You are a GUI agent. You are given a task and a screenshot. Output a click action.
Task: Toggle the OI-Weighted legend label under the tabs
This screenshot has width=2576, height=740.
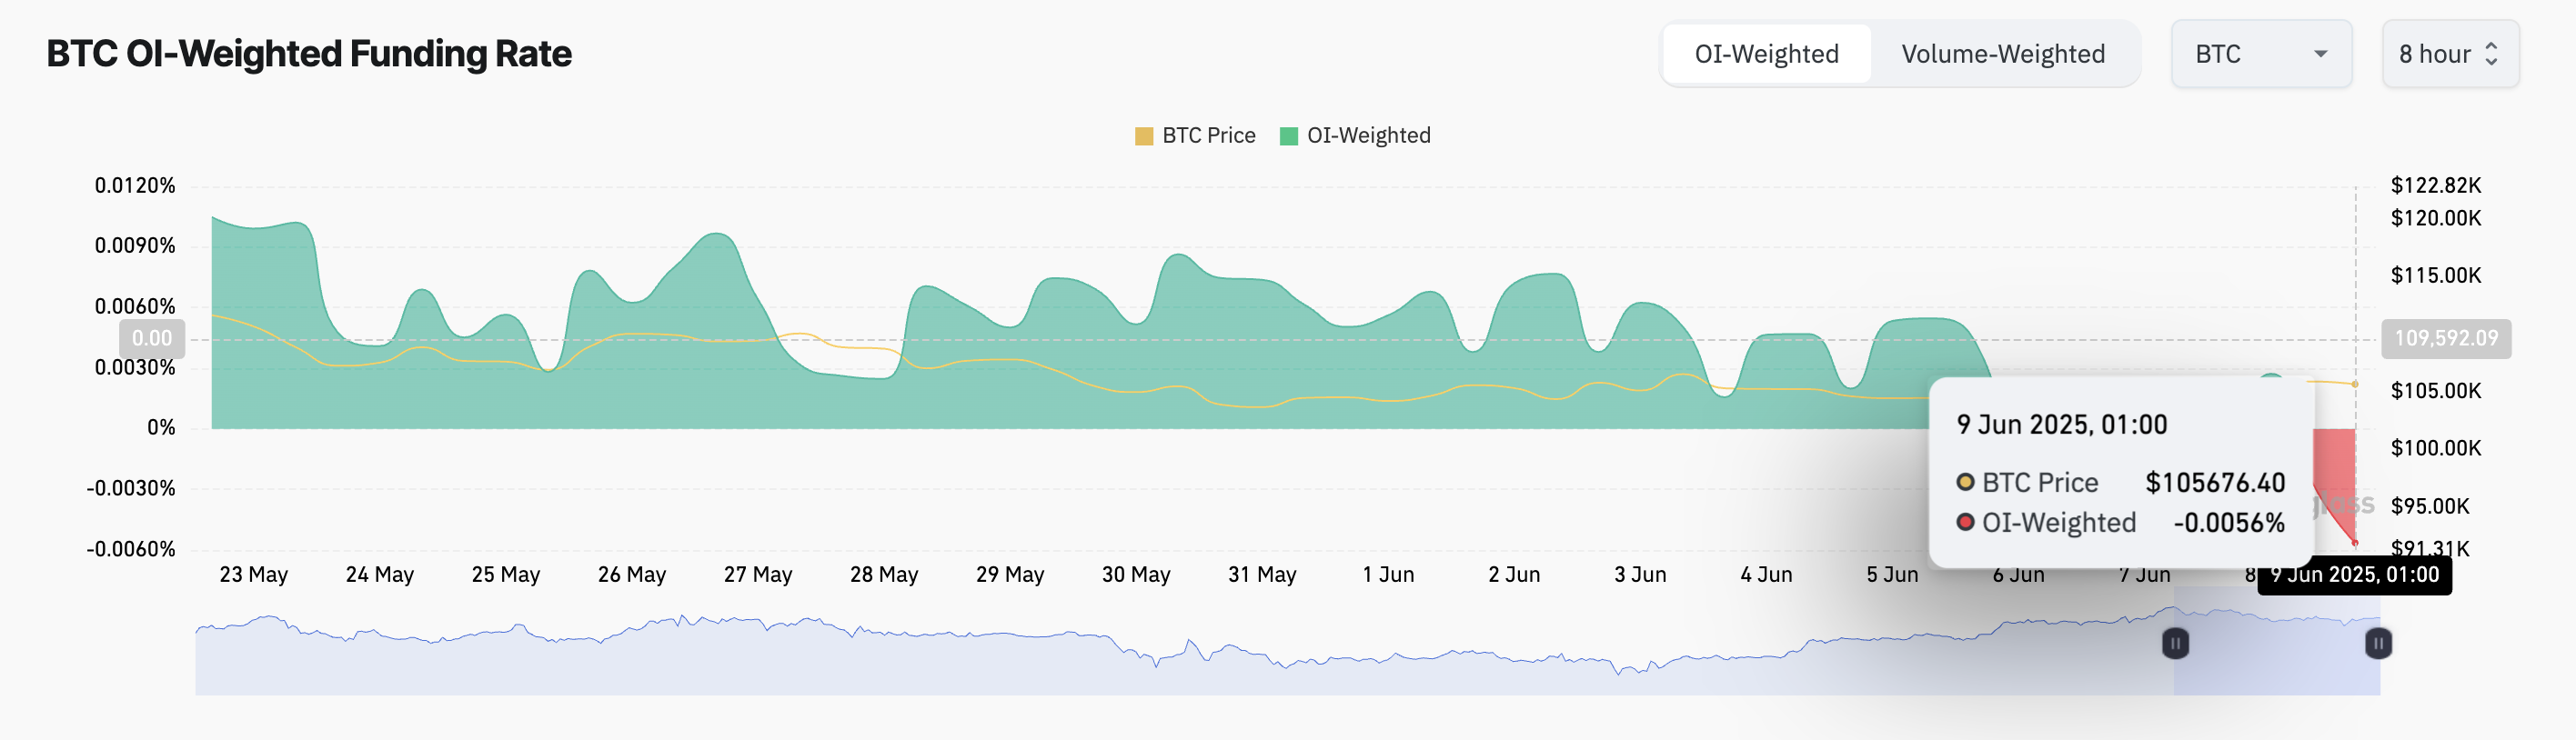1368,135
